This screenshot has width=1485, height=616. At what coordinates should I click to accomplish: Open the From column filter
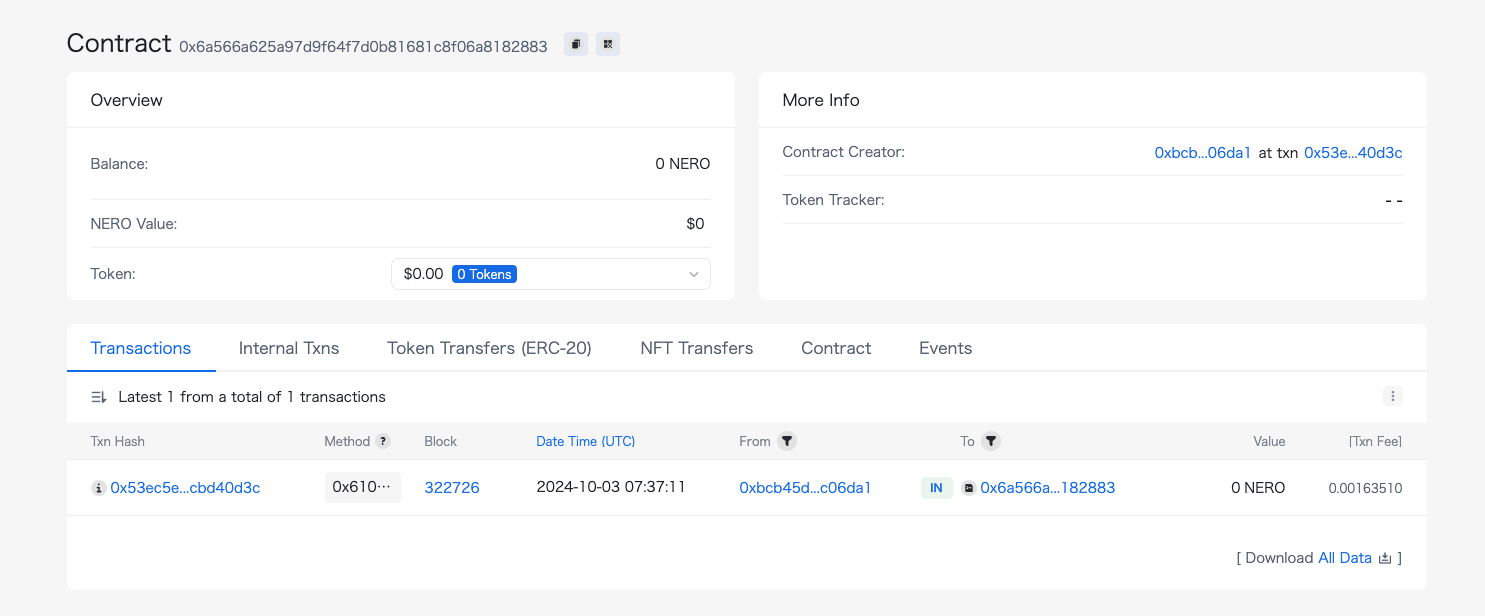(x=787, y=441)
